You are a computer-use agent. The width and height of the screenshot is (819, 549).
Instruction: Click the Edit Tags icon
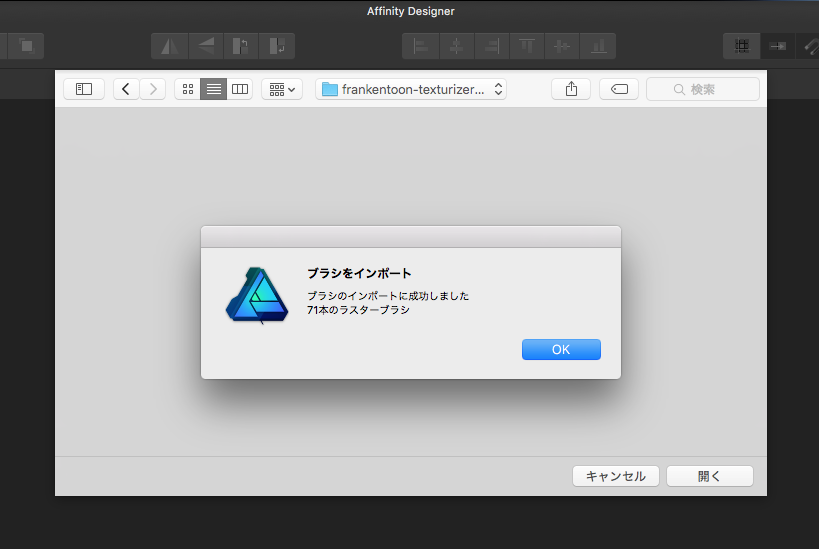pyautogui.click(x=619, y=89)
